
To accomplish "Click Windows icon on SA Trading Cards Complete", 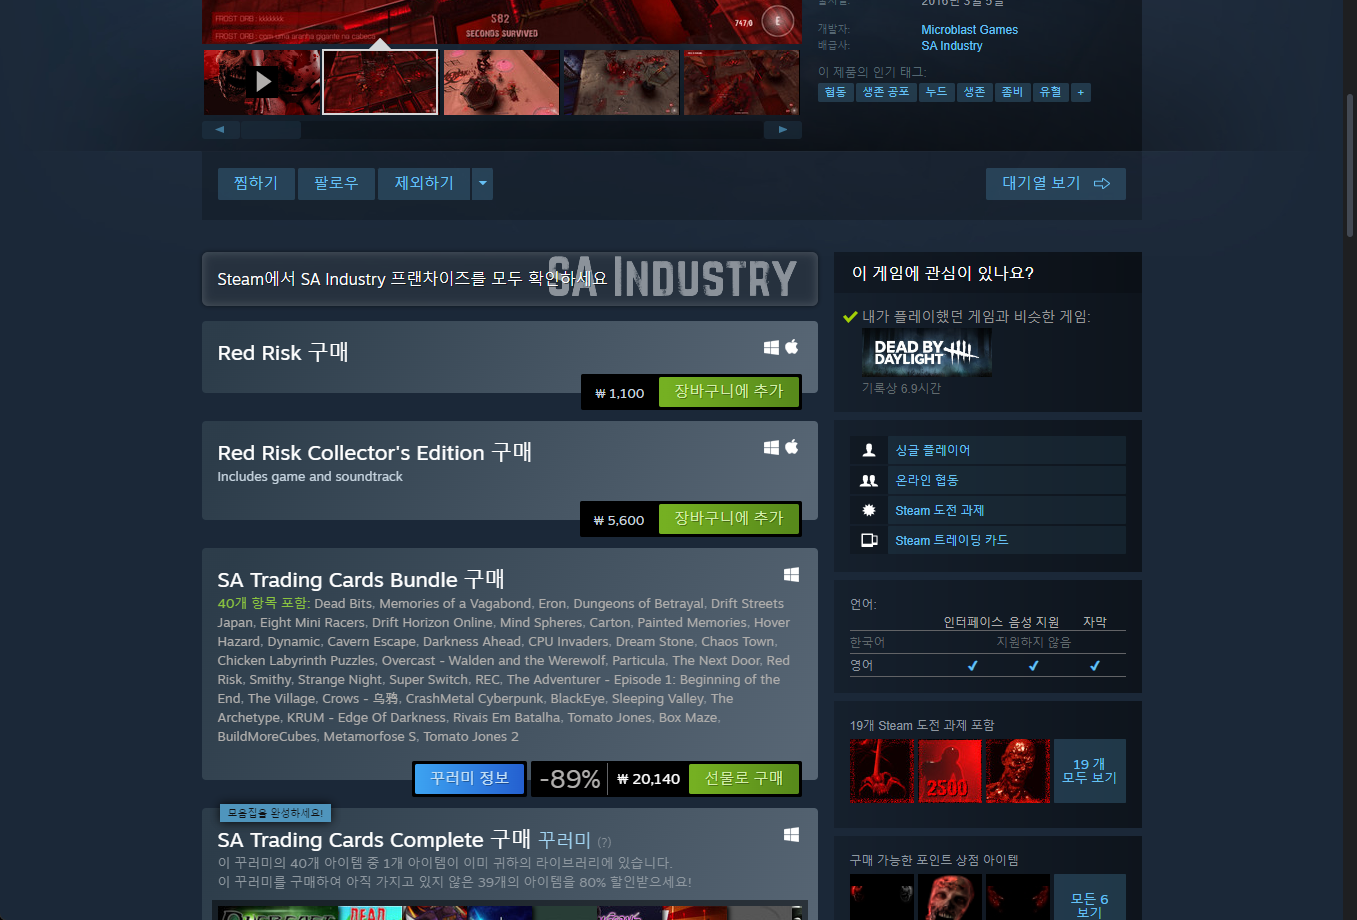I will pyautogui.click(x=791, y=834).
